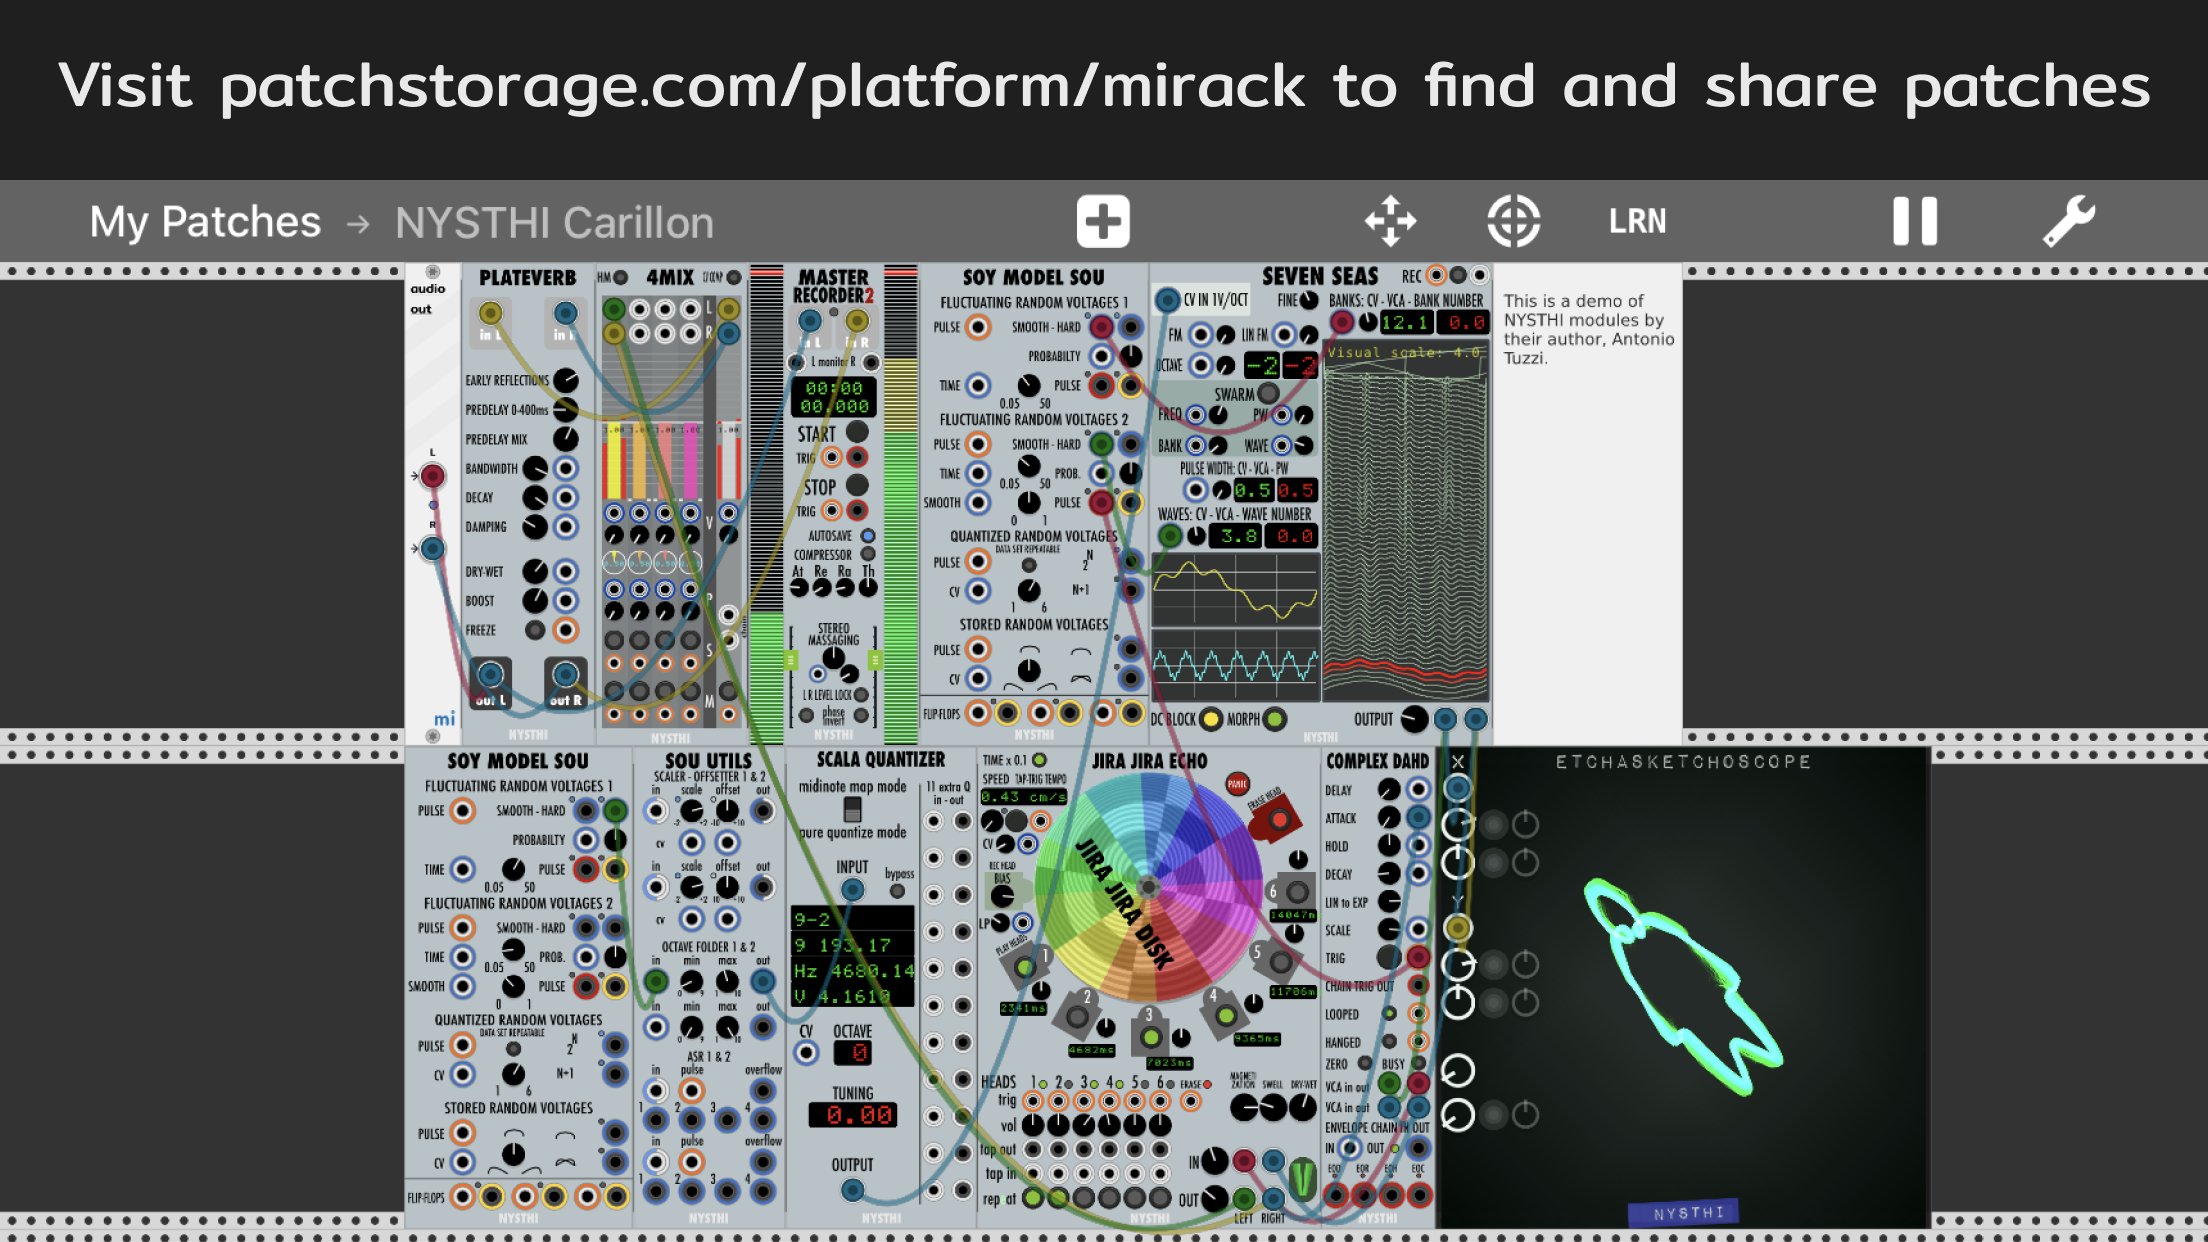The image size is (2208, 1242).
Task: Toggle DC BLOCK on Seven Seas
Action: pos(1211,719)
